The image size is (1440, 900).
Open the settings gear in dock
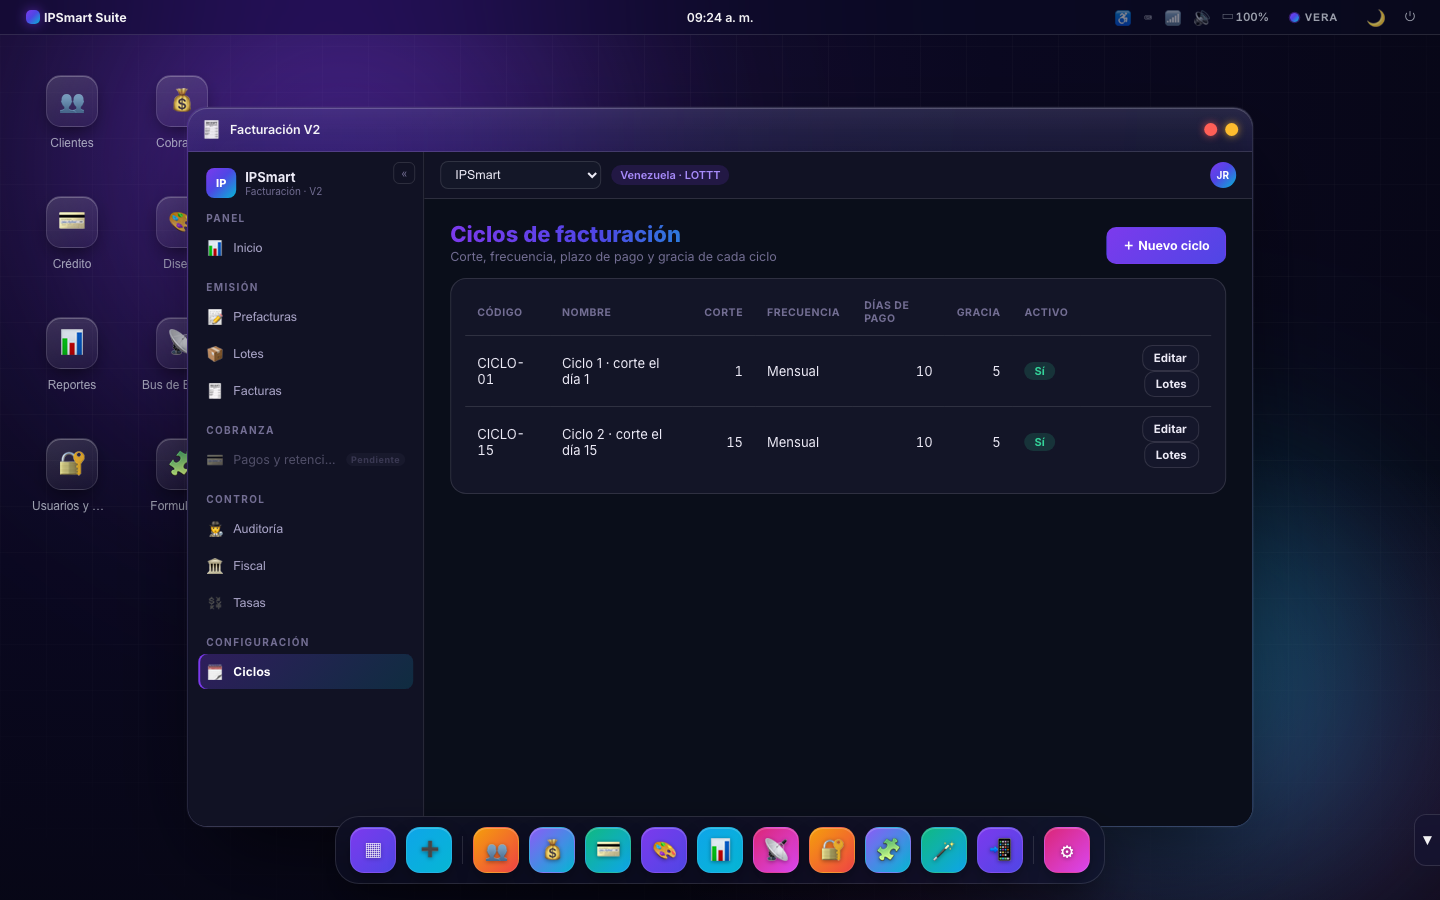(1067, 851)
